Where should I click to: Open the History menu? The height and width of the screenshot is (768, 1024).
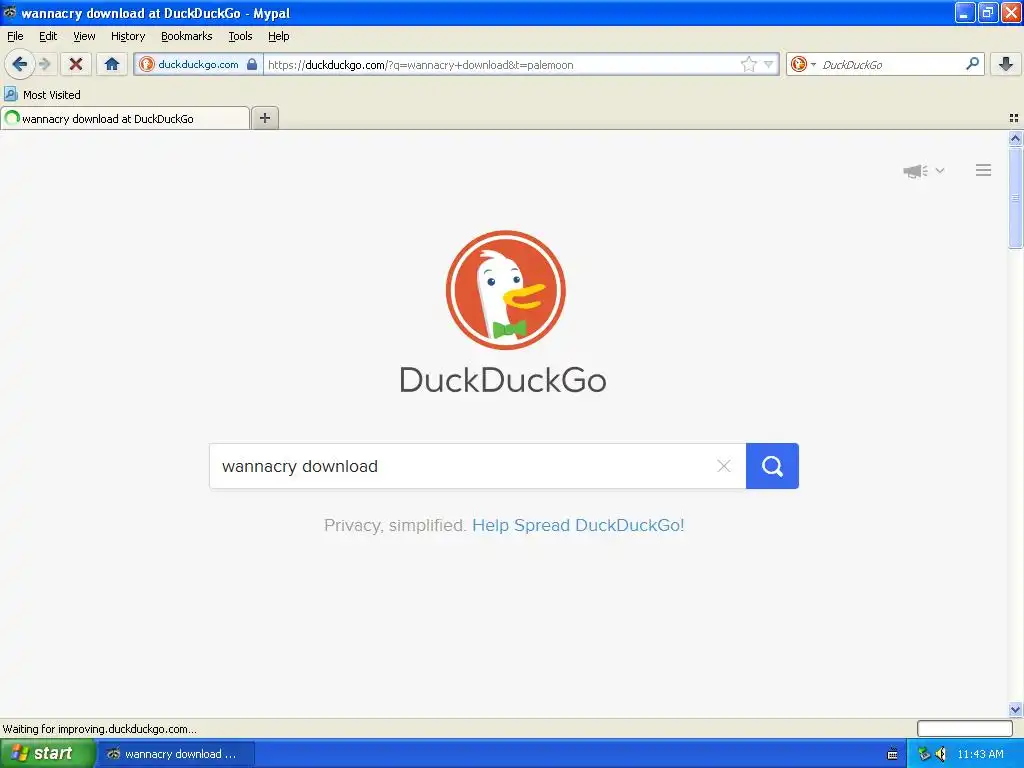click(128, 36)
